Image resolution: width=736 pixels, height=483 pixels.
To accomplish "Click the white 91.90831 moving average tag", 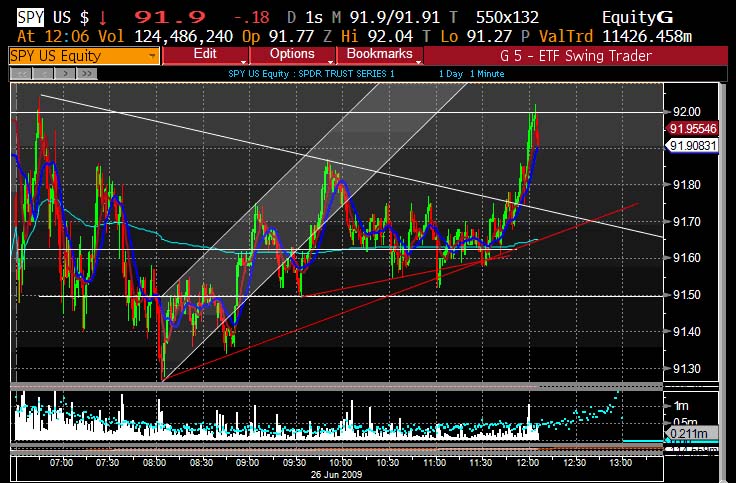I will point(692,146).
